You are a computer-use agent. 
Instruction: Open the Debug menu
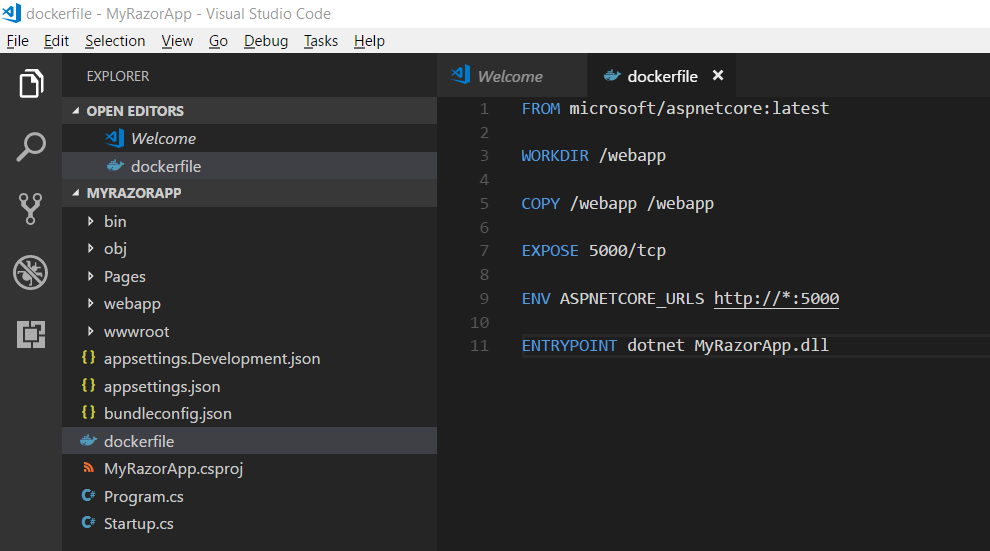pos(266,41)
